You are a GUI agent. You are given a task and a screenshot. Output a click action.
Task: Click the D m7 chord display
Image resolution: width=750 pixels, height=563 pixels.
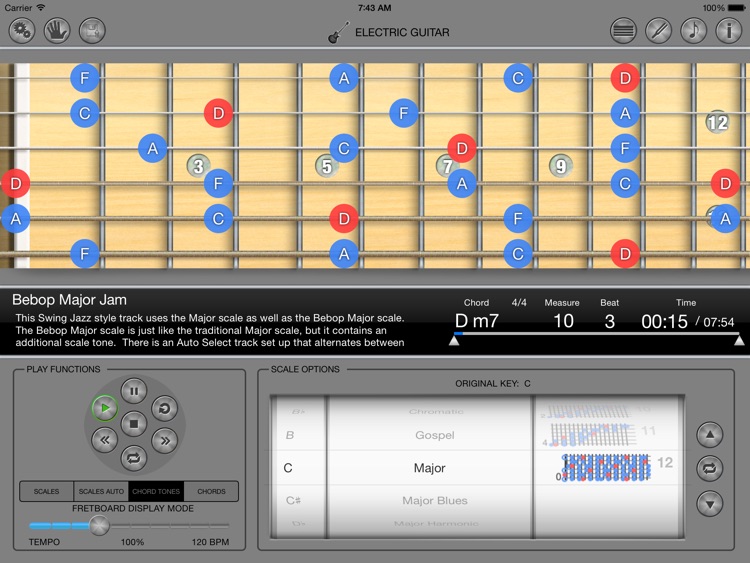[x=476, y=321]
